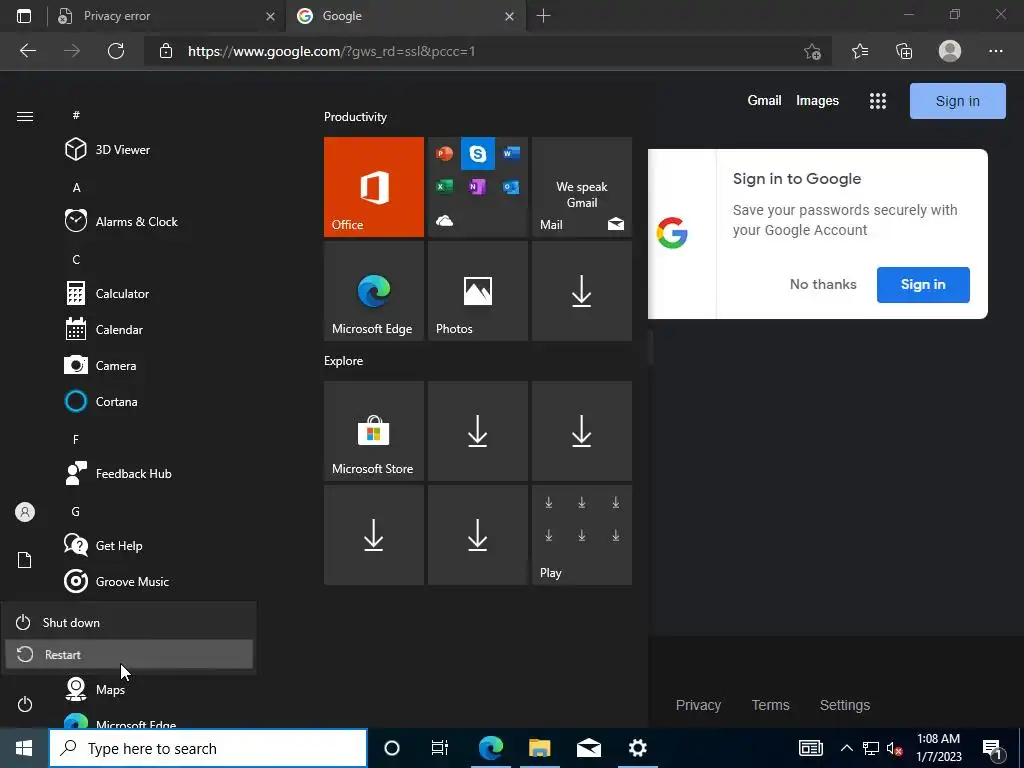
Task: Open Collections in Edge toolbar
Action: click(x=904, y=51)
